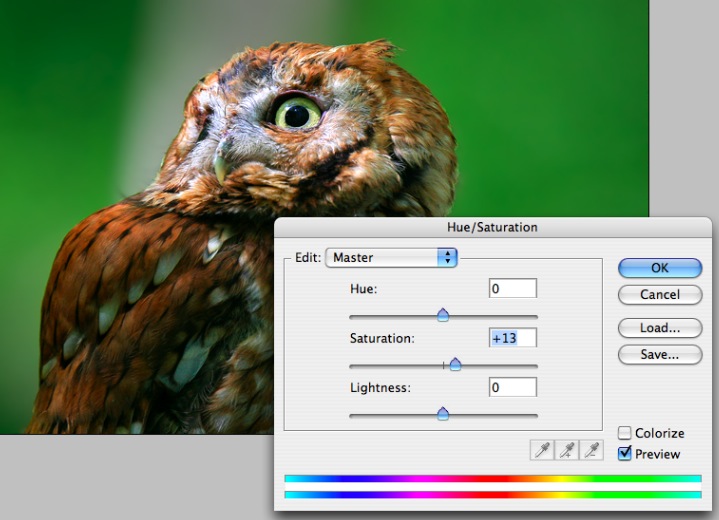This screenshot has height=520, width=719.
Task: Enable the Colorize checkbox
Action: pyautogui.click(x=625, y=433)
